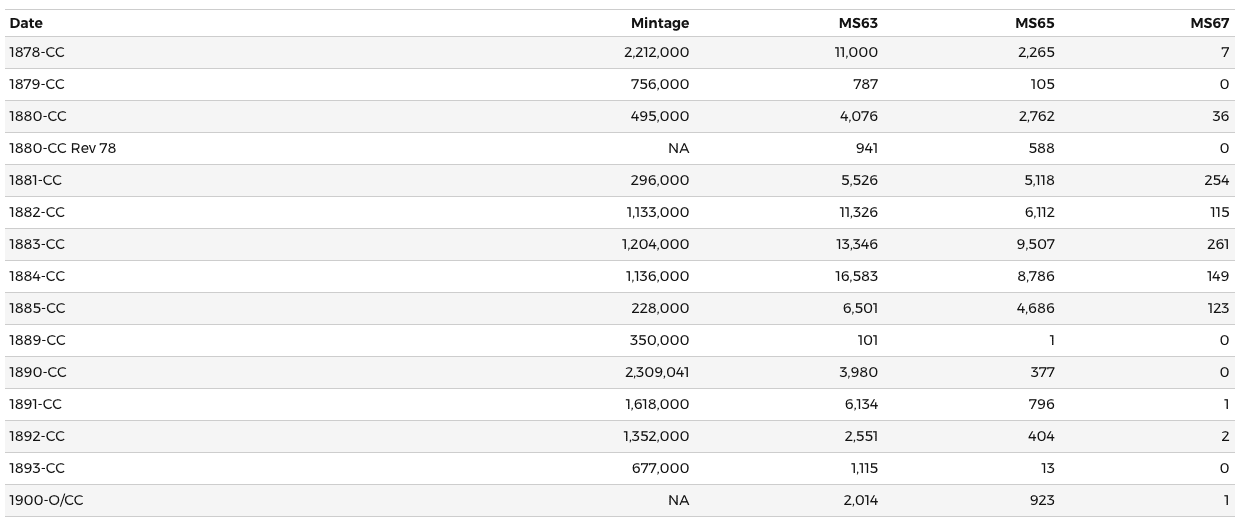The width and height of the screenshot is (1240, 528).
Task: Select the 228,000 mintage cell
Action: [661, 308]
